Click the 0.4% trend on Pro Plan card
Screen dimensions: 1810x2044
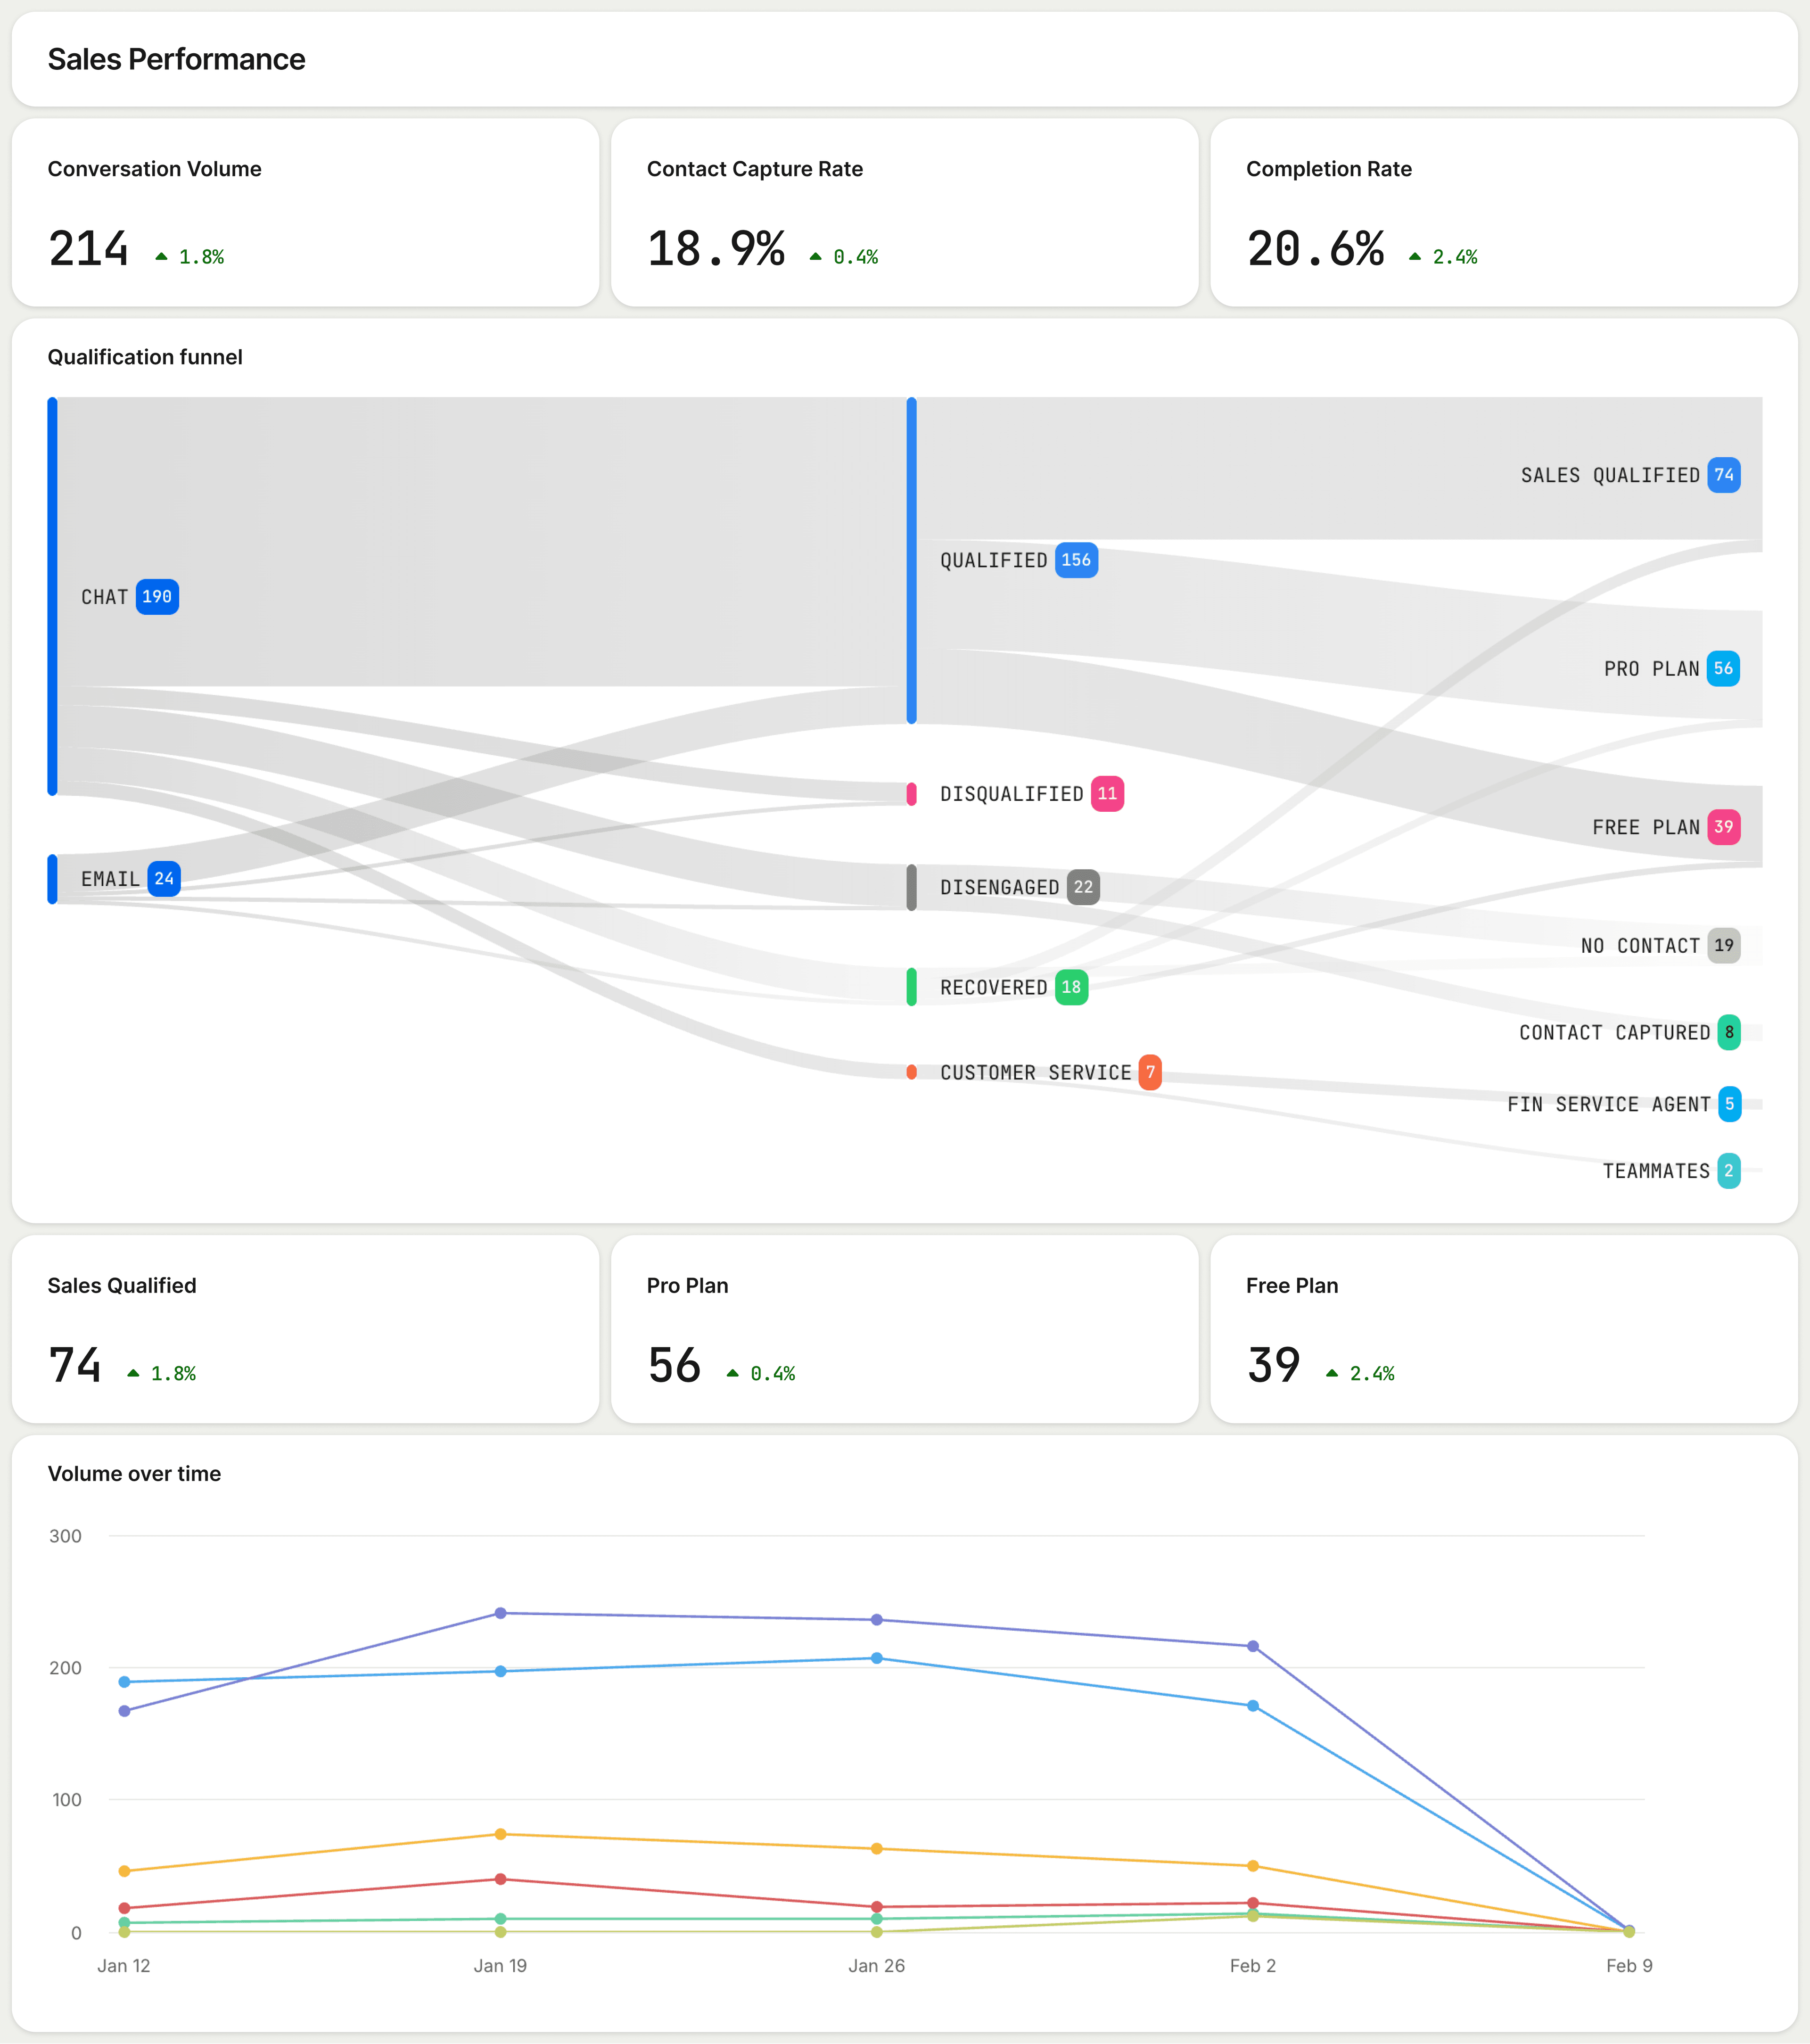(761, 1373)
